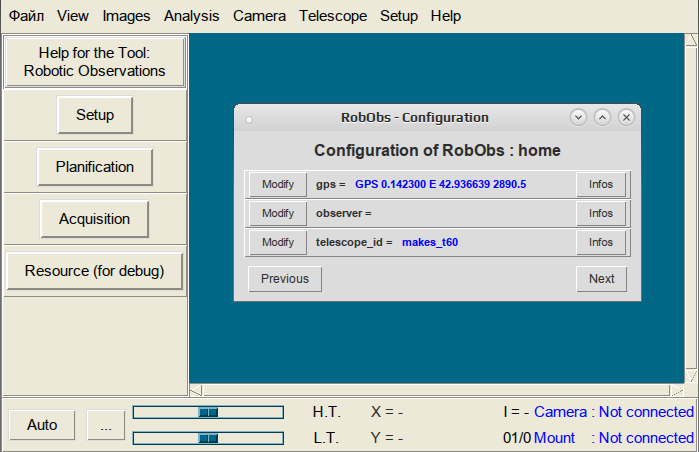Modify the gps configuration entry
The height and width of the screenshot is (452, 699).
[x=278, y=185]
